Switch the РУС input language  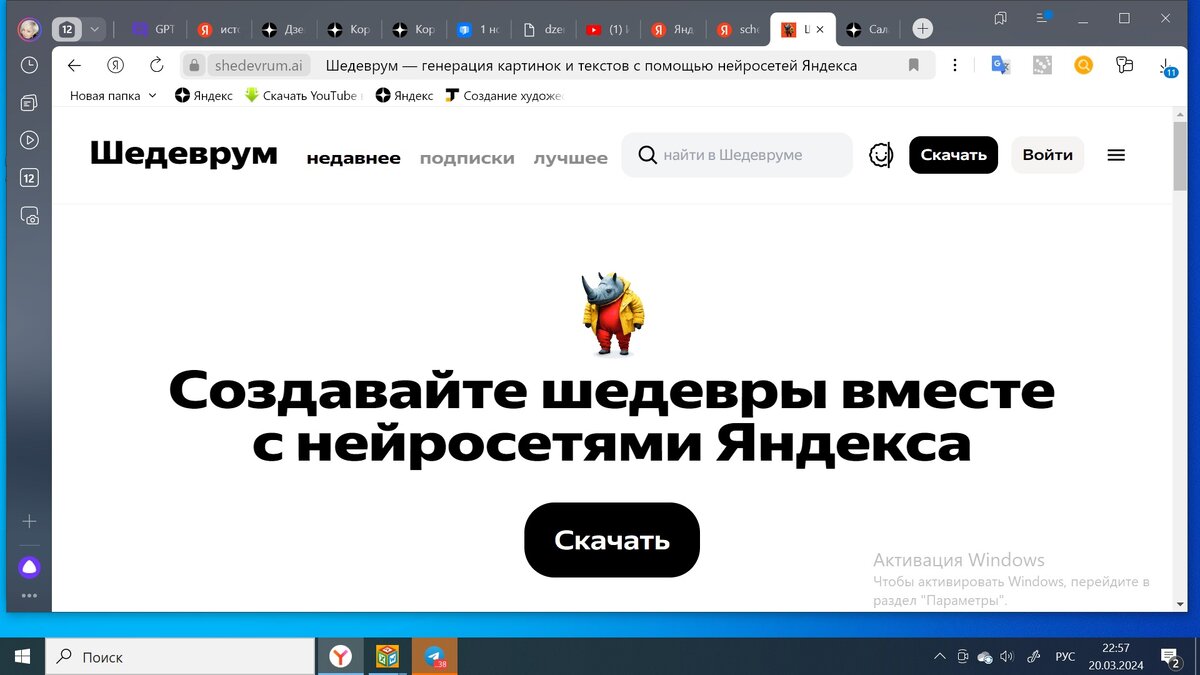pos(1066,657)
